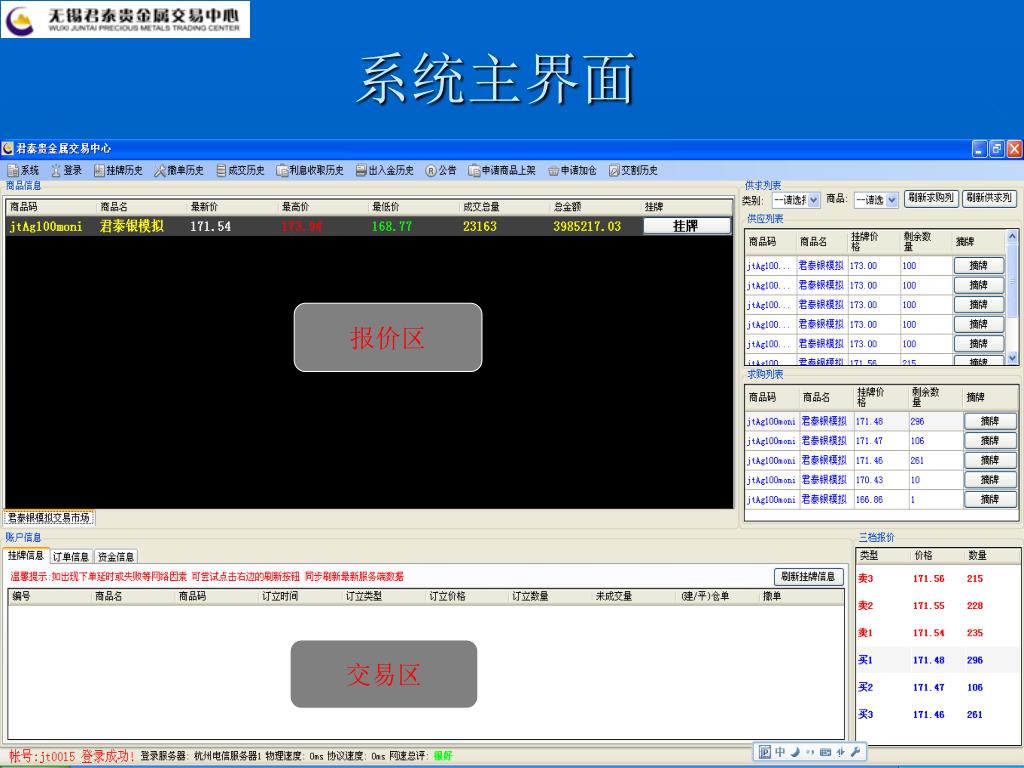Select the 卖3 171.56 row in 三档报价

[x=938, y=579]
